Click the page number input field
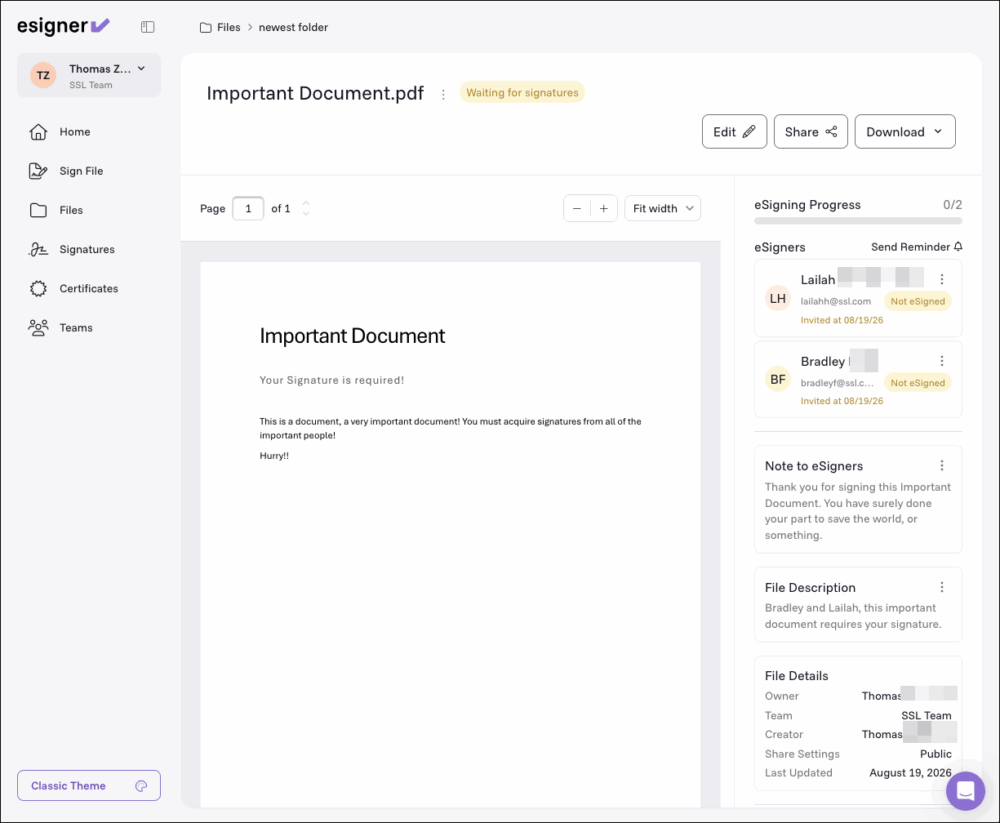This screenshot has height=823, width=1000. tap(248, 209)
